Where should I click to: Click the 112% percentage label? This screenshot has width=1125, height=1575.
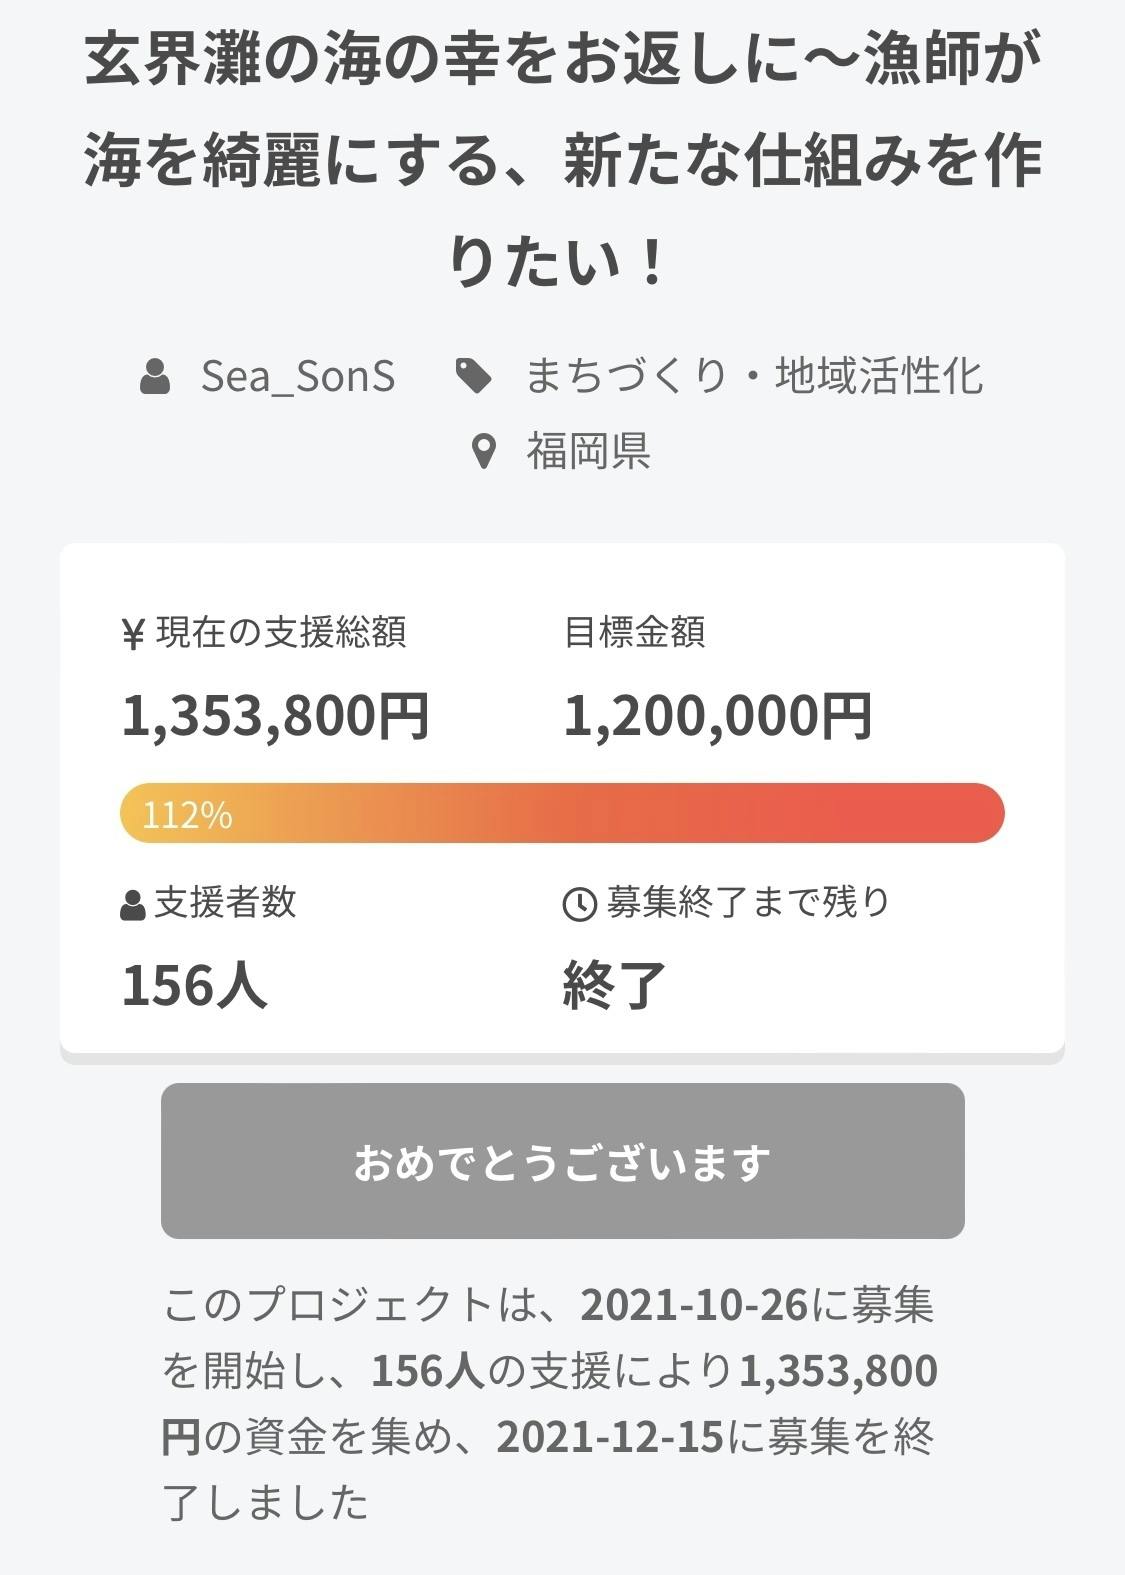(187, 816)
